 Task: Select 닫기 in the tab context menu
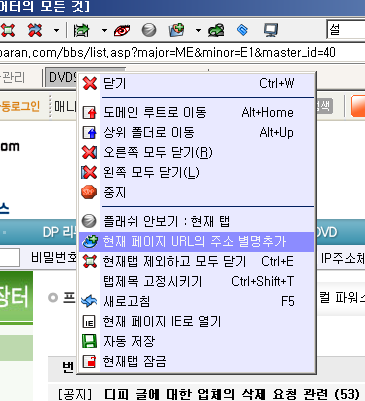(197, 83)
